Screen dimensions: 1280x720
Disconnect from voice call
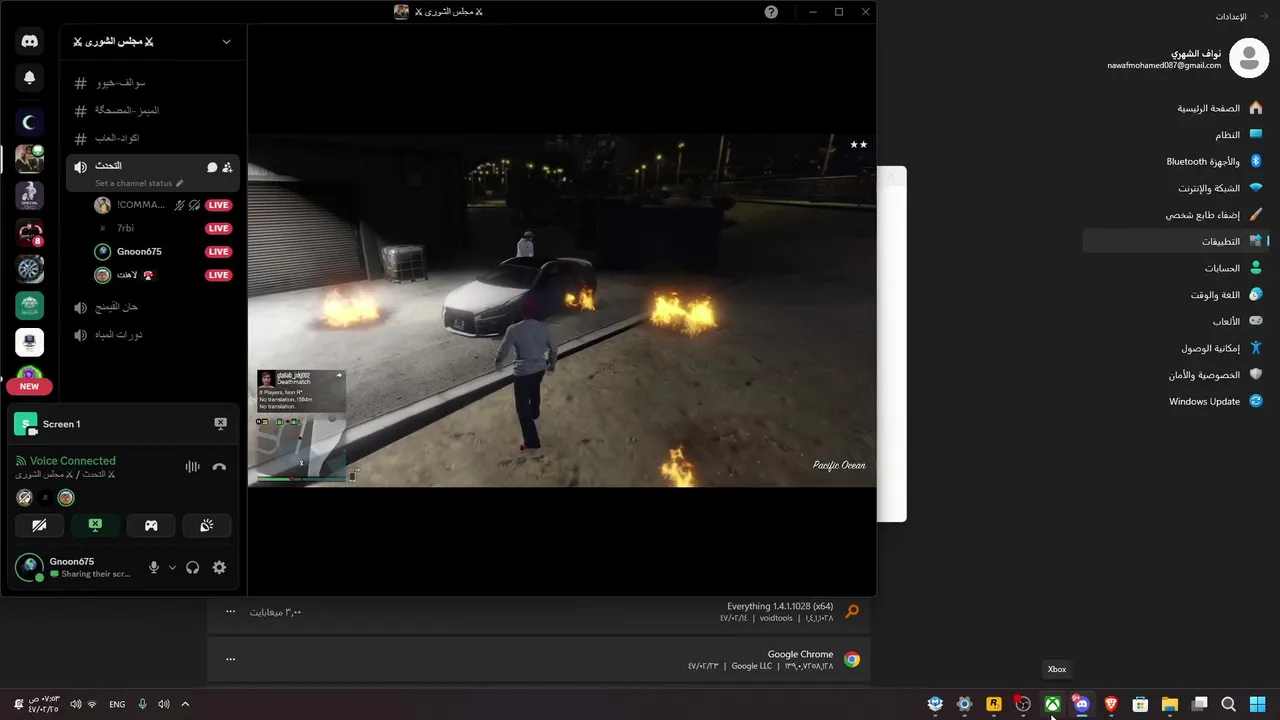[x=219, y=467]
